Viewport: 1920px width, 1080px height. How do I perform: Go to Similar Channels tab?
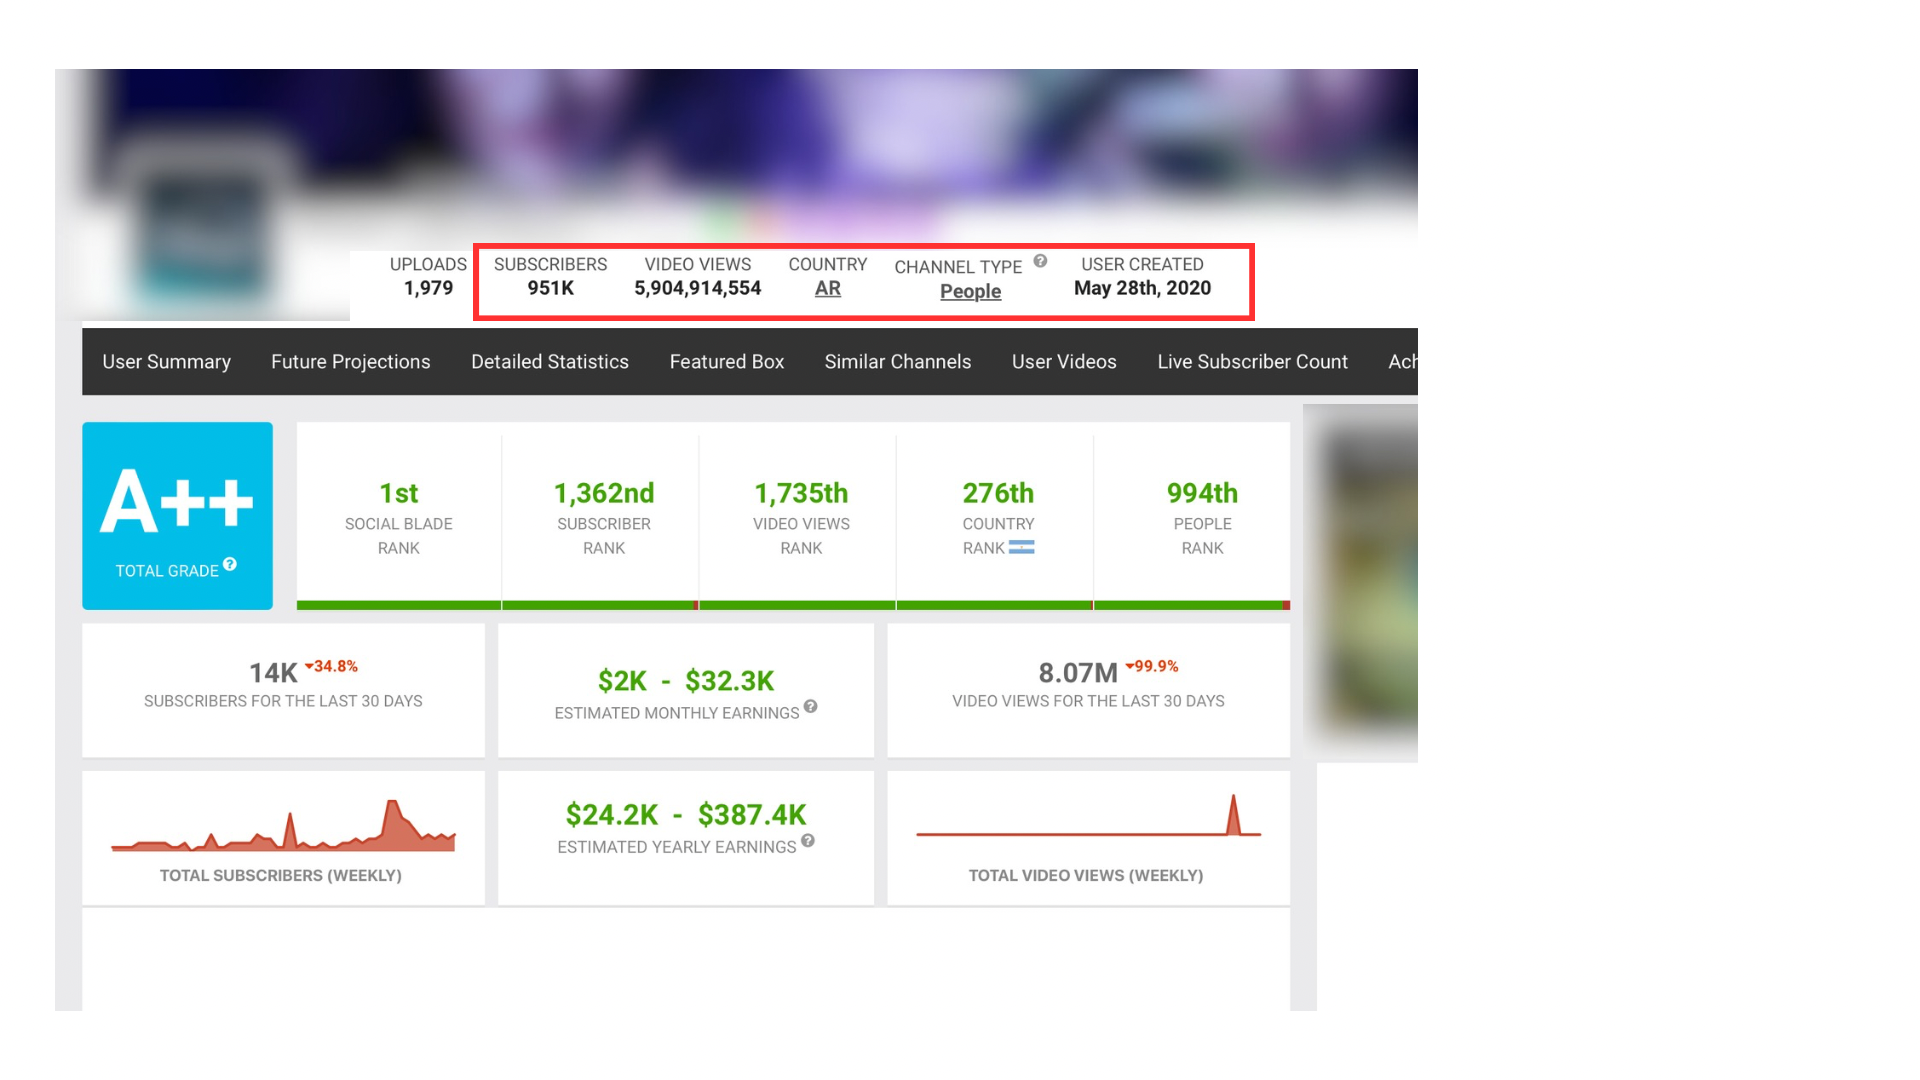pos(897,362)
